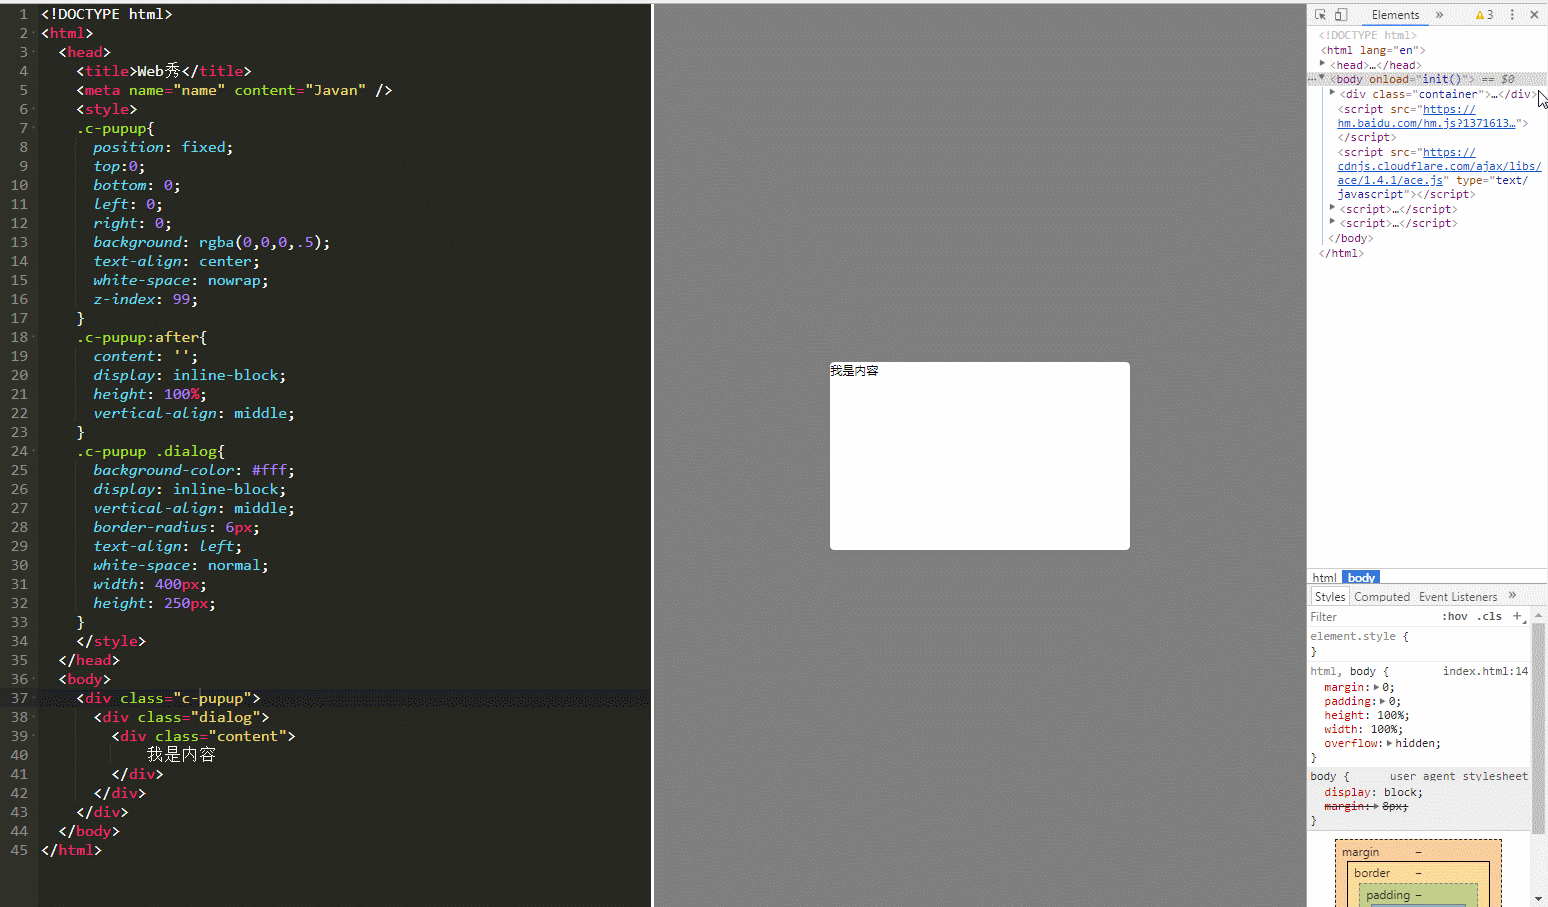Open the index.html:14 stylesheet source link
Screen dimensions: 1548x907
click(1485, 671)
